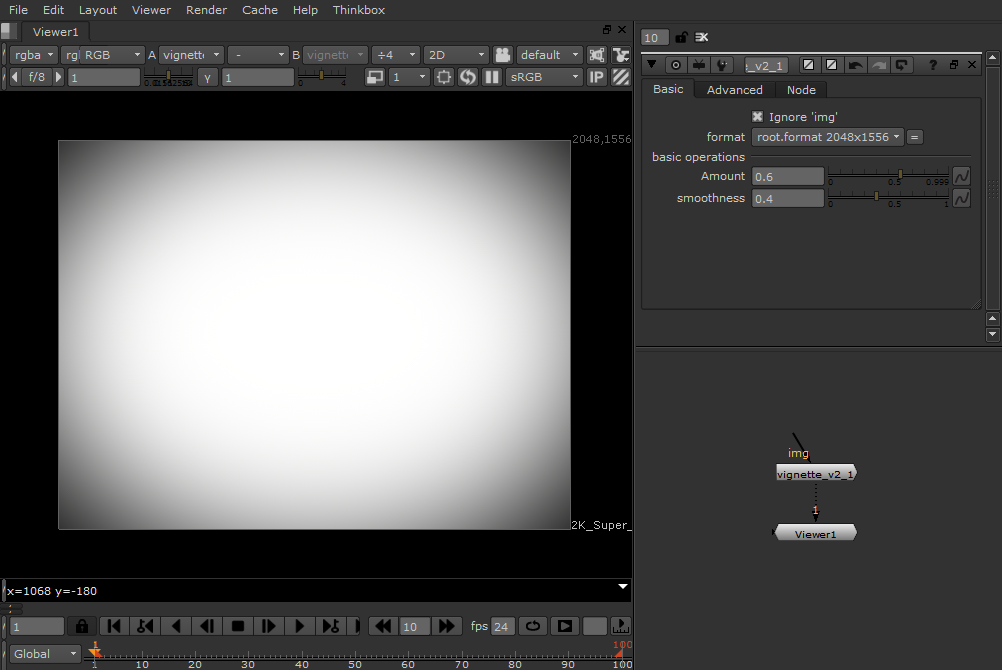Click the wrench edit node icon
Screen dimensions: 1002x670
pyautogui.click(x=722, y=65)
